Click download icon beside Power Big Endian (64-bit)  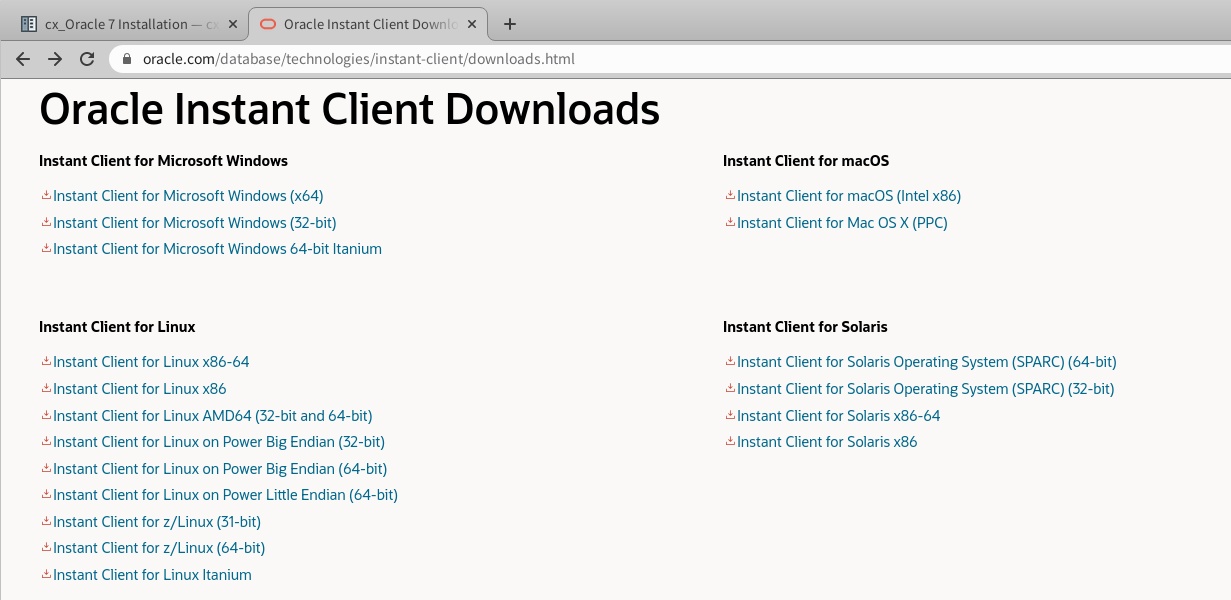coord(46,468)
